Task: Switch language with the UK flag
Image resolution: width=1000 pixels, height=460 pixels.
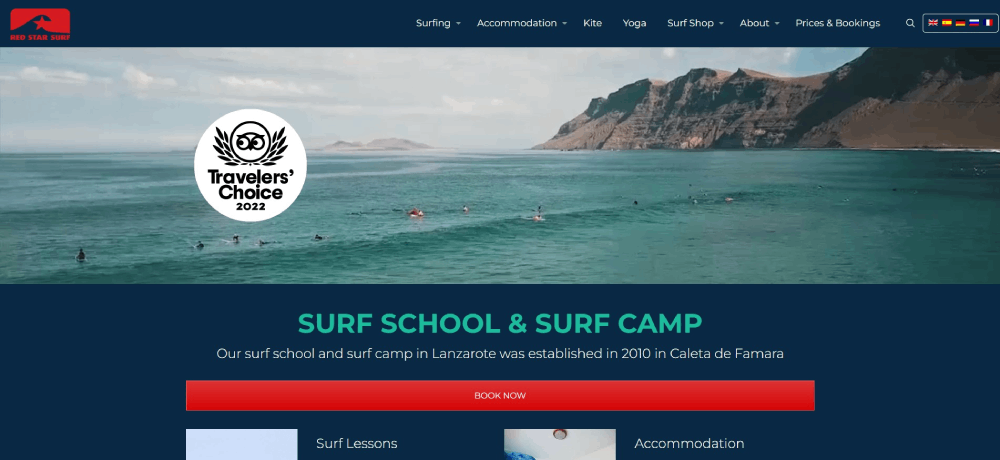Action: click(933, 22)
